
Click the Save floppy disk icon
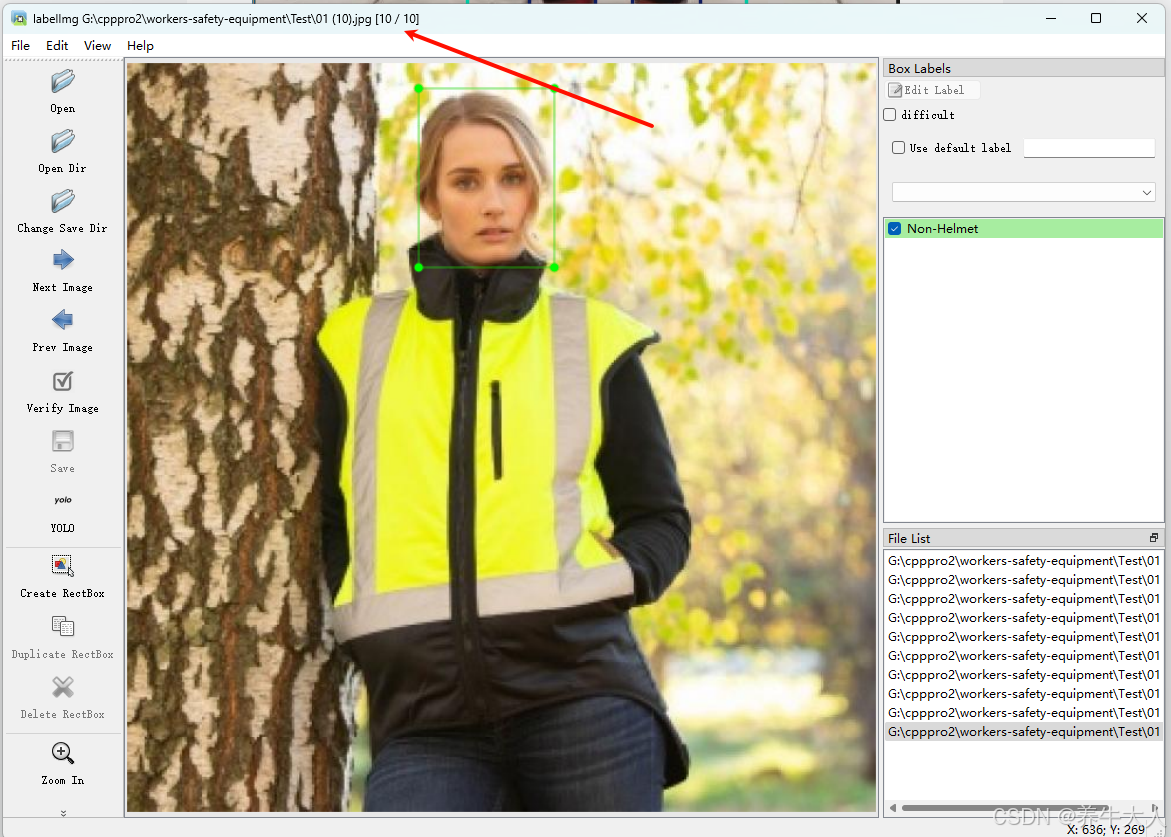(63, 441)
